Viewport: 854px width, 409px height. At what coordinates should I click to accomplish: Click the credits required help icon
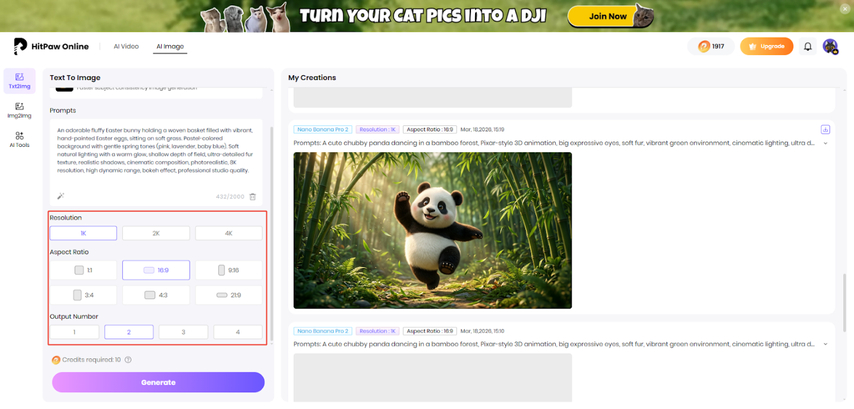click(128, 360)
